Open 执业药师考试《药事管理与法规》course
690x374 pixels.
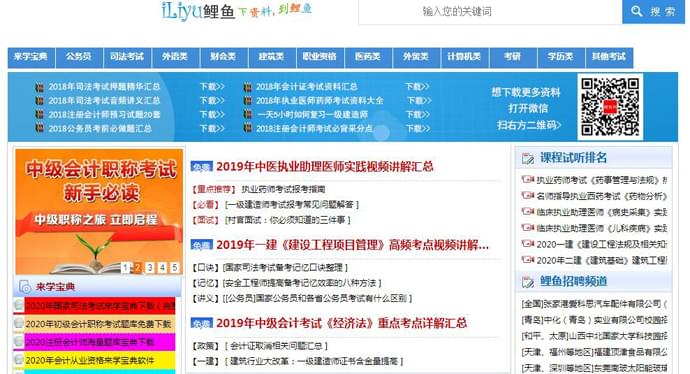click(x=601, y=180)
